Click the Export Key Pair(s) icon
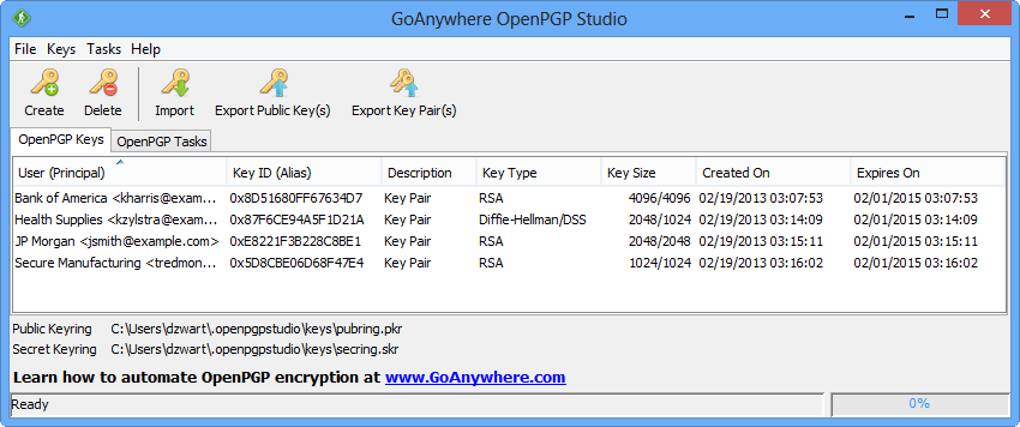This screenshot has height=427, width=1020. pyautogui.click(x=403, y=83)
